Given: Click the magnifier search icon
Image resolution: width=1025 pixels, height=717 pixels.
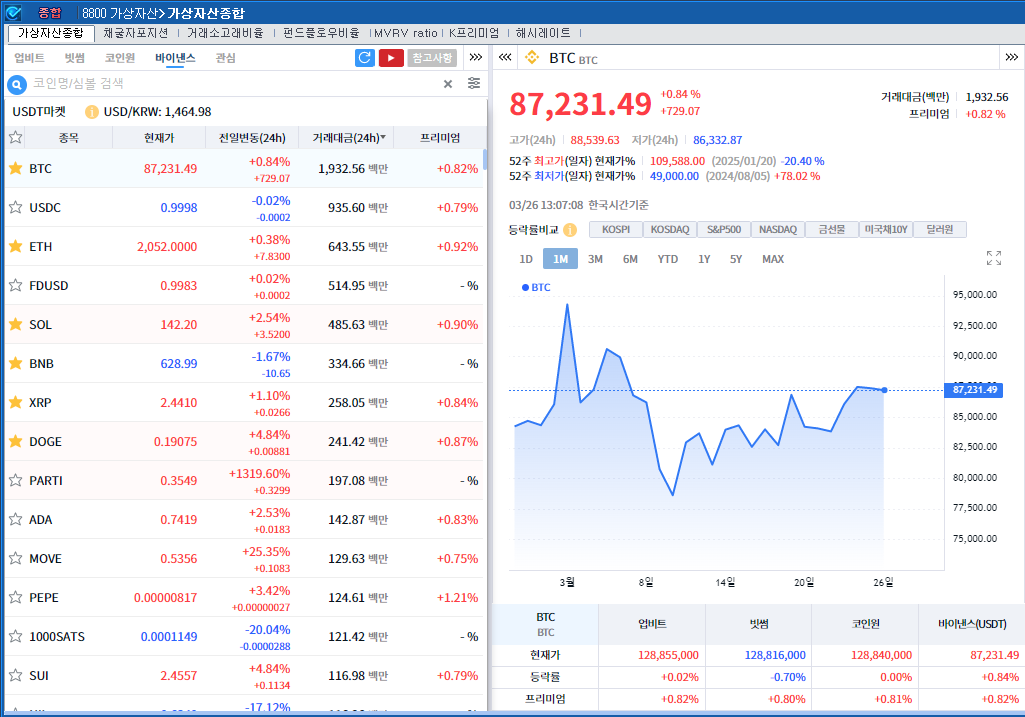Looking at the screenshot, I should [16, 84].
